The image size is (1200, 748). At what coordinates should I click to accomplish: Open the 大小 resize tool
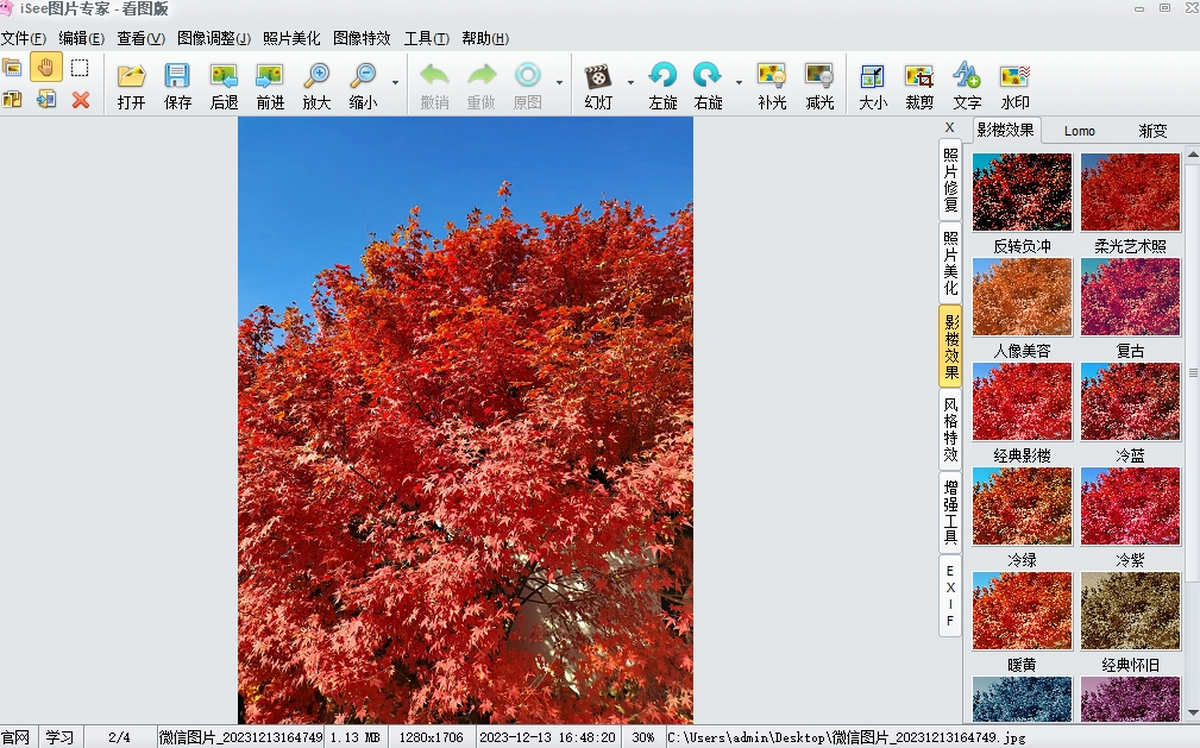(x=872, y=87)
